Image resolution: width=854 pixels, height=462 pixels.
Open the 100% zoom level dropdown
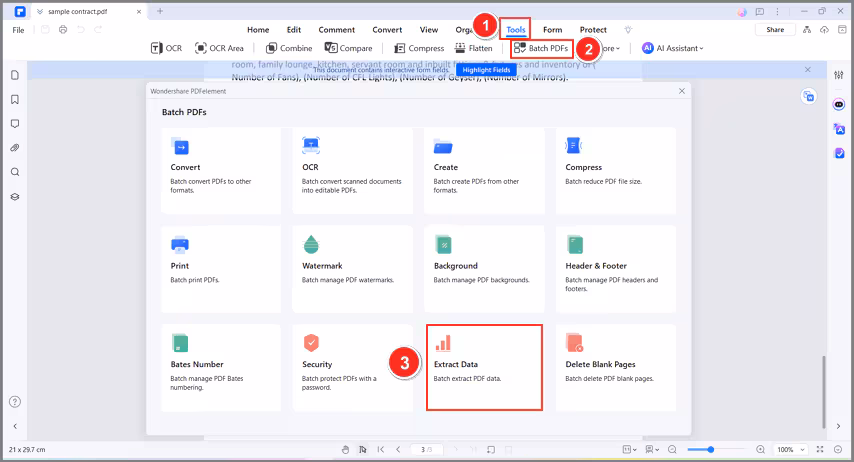click(x=791, y=449)
